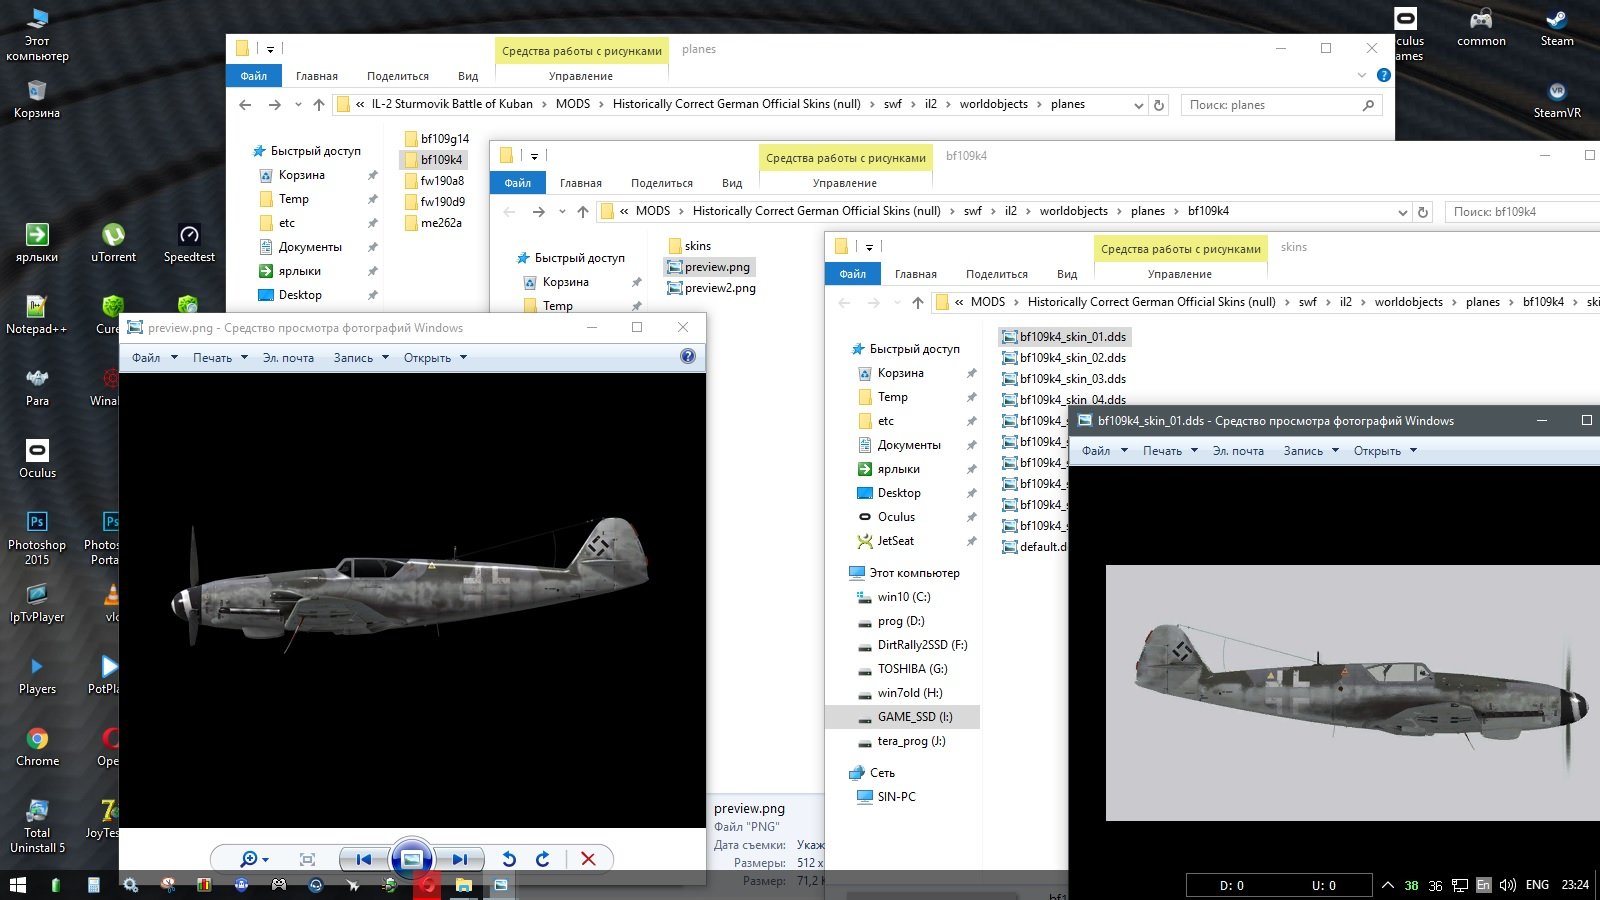Click Эл. почта in bf109k4_skin_01.dds viewer
This screenshot has width=1600, height=900.
1238,450
